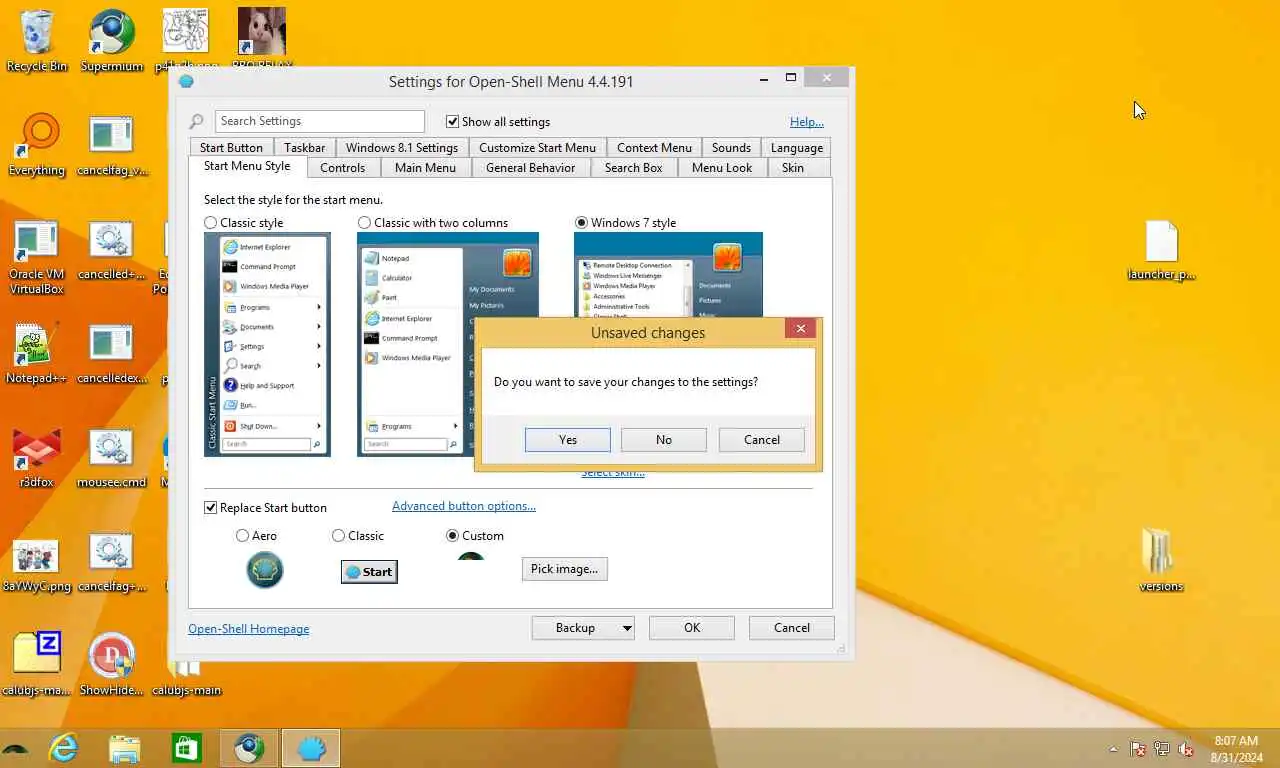Switch to Supermium in the taskbar
This screenshot has width=1280, height=768.
pos(249,748)
